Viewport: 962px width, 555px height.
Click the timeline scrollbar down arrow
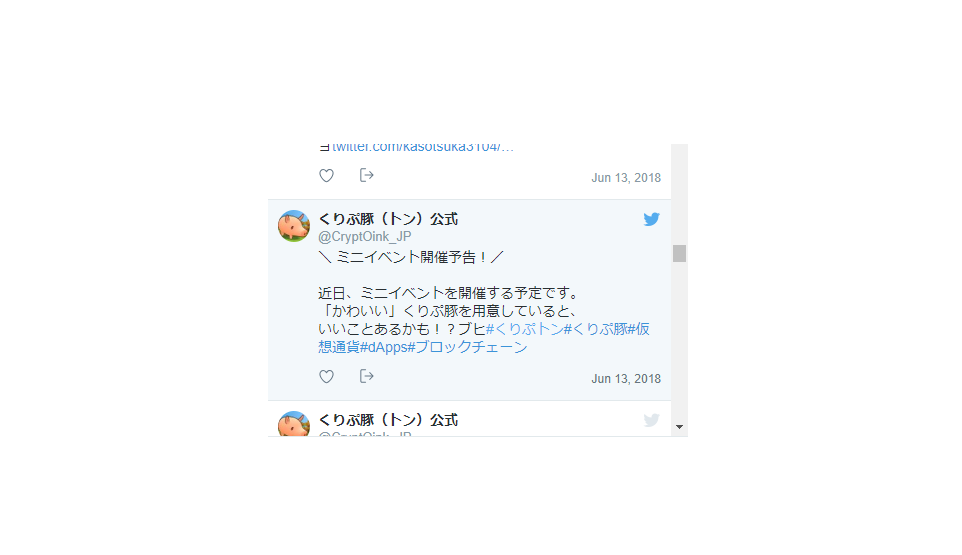coord(679,427)
